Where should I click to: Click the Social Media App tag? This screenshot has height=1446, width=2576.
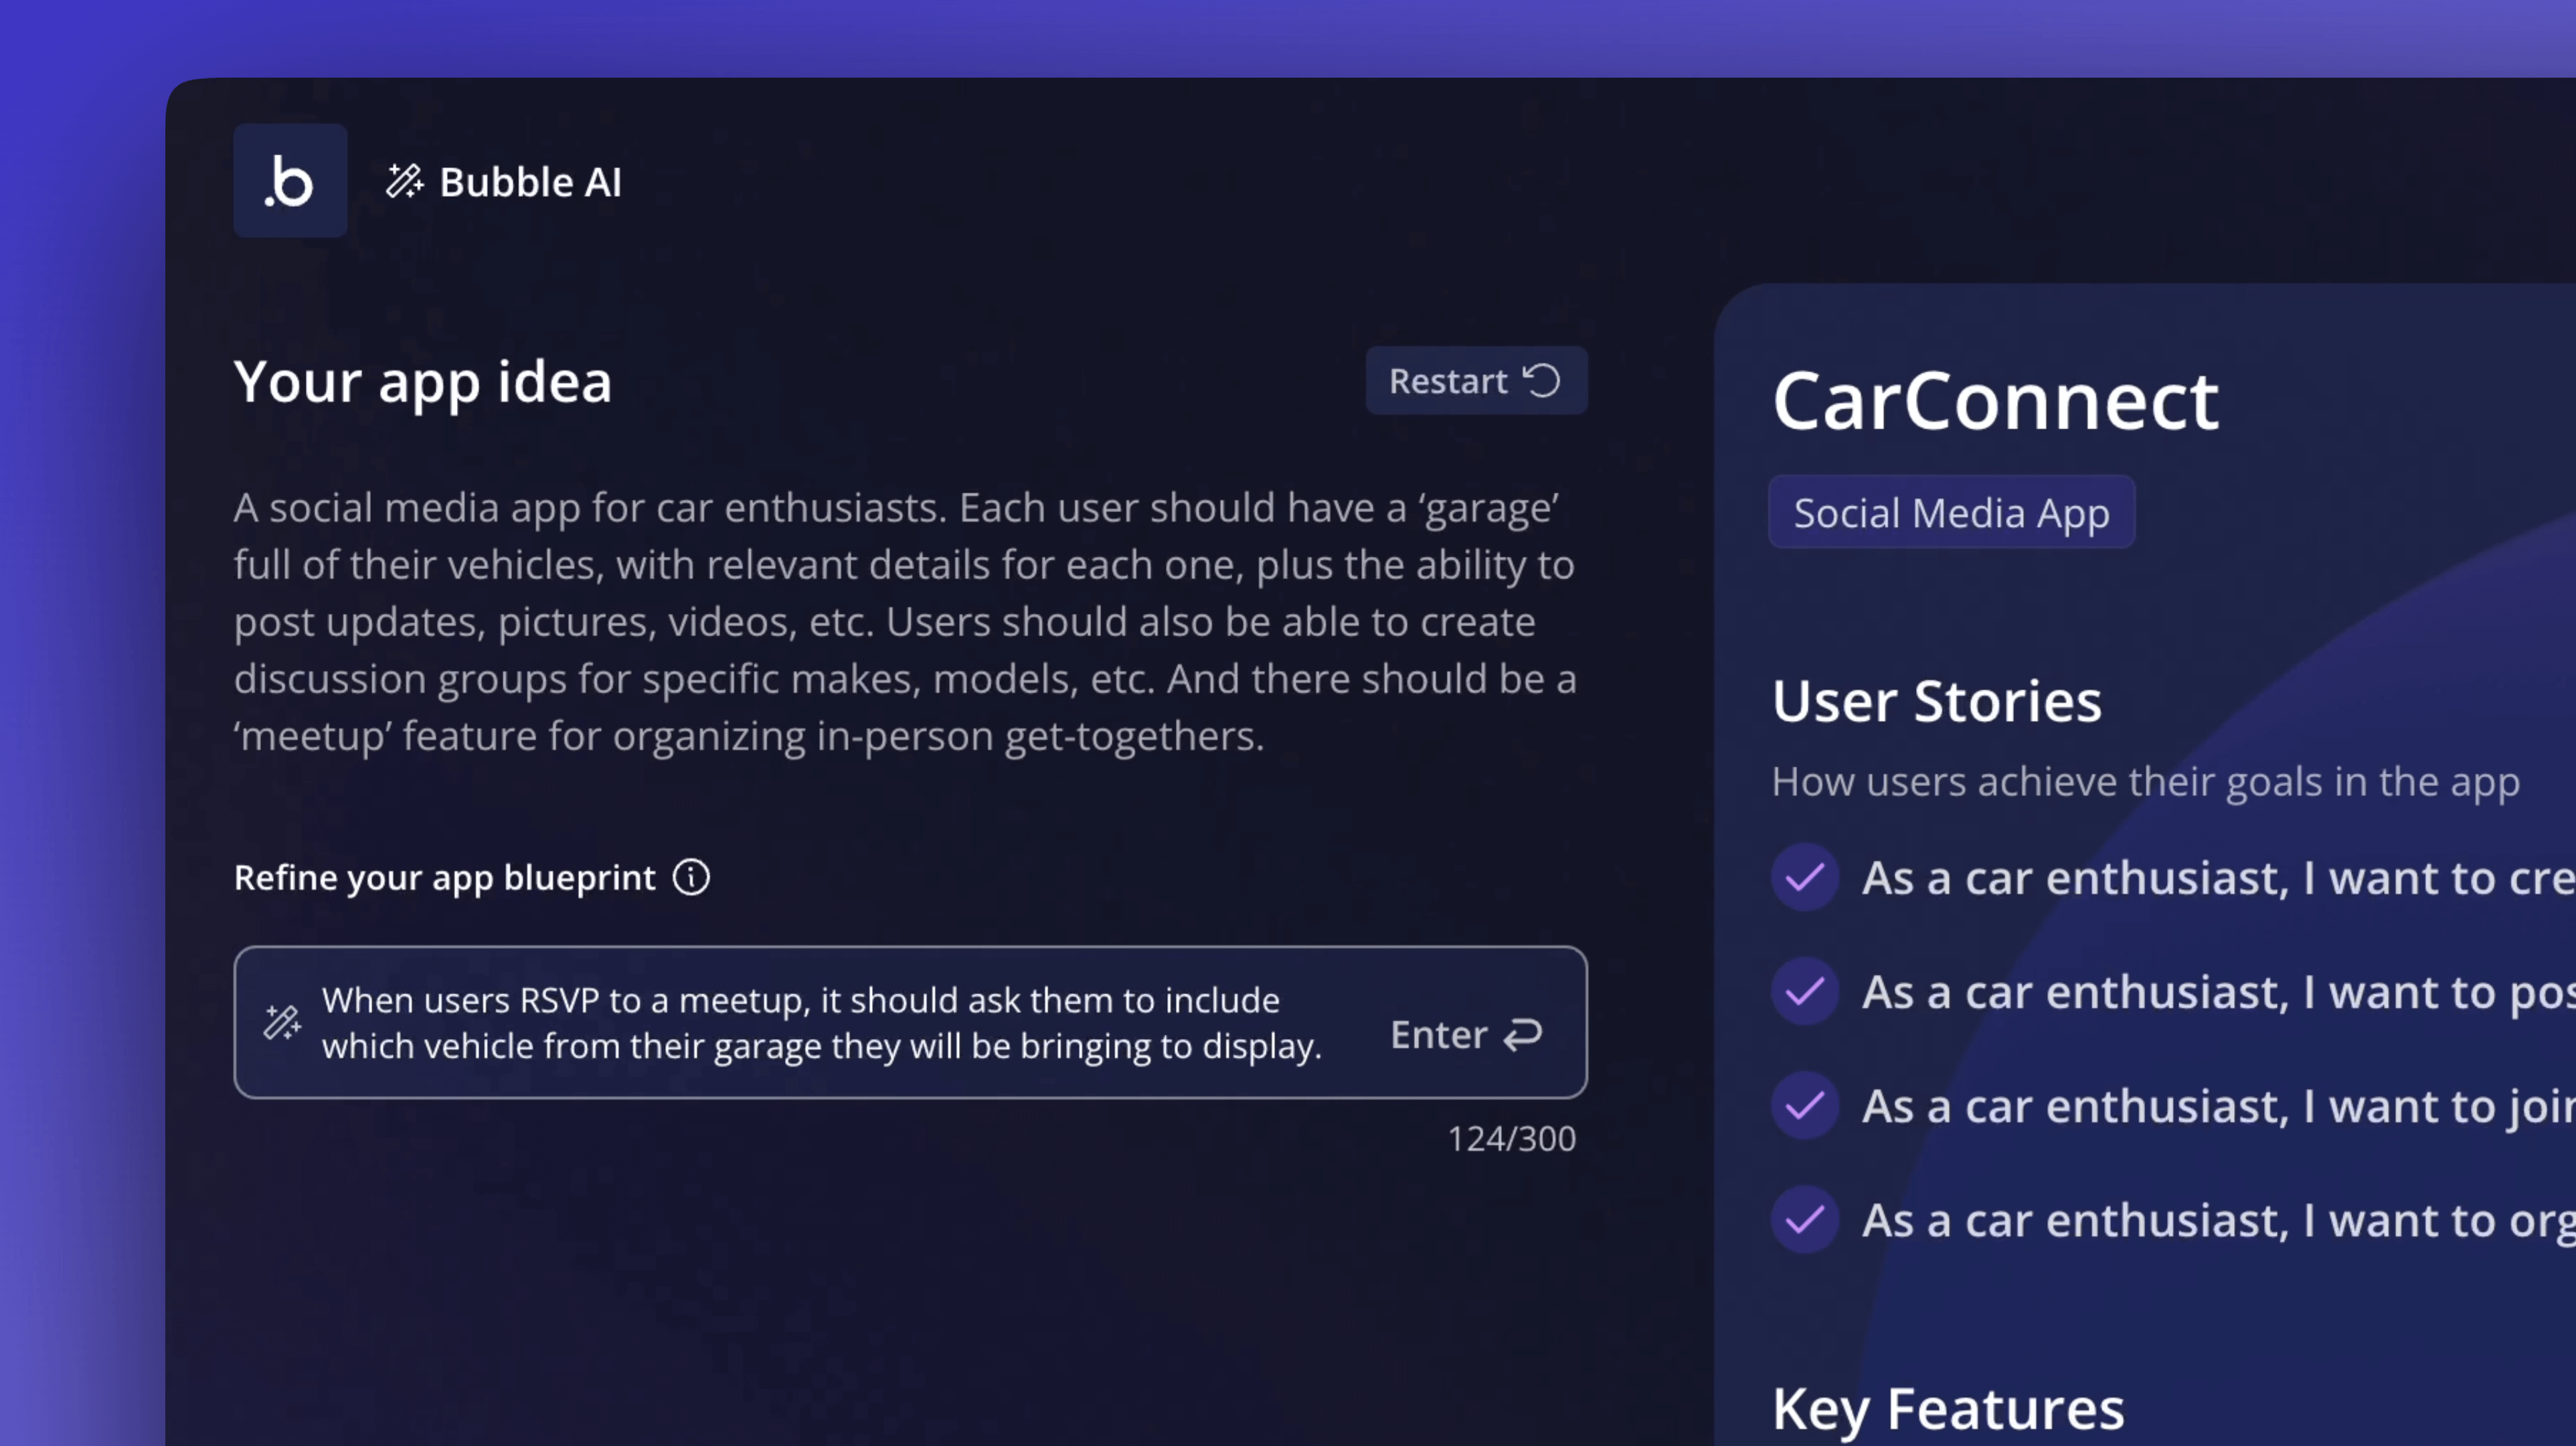pyautogui.click(x=1951, y=513)
